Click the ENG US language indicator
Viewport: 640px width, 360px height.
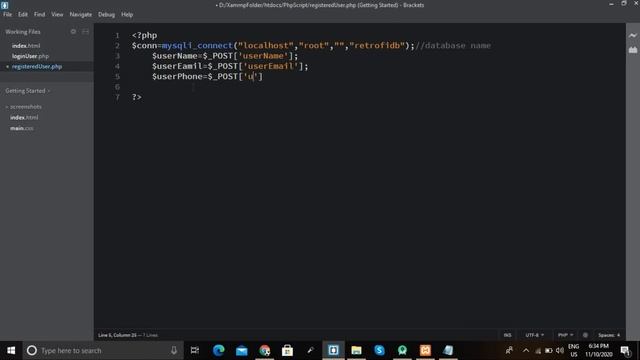click(573, 350)
